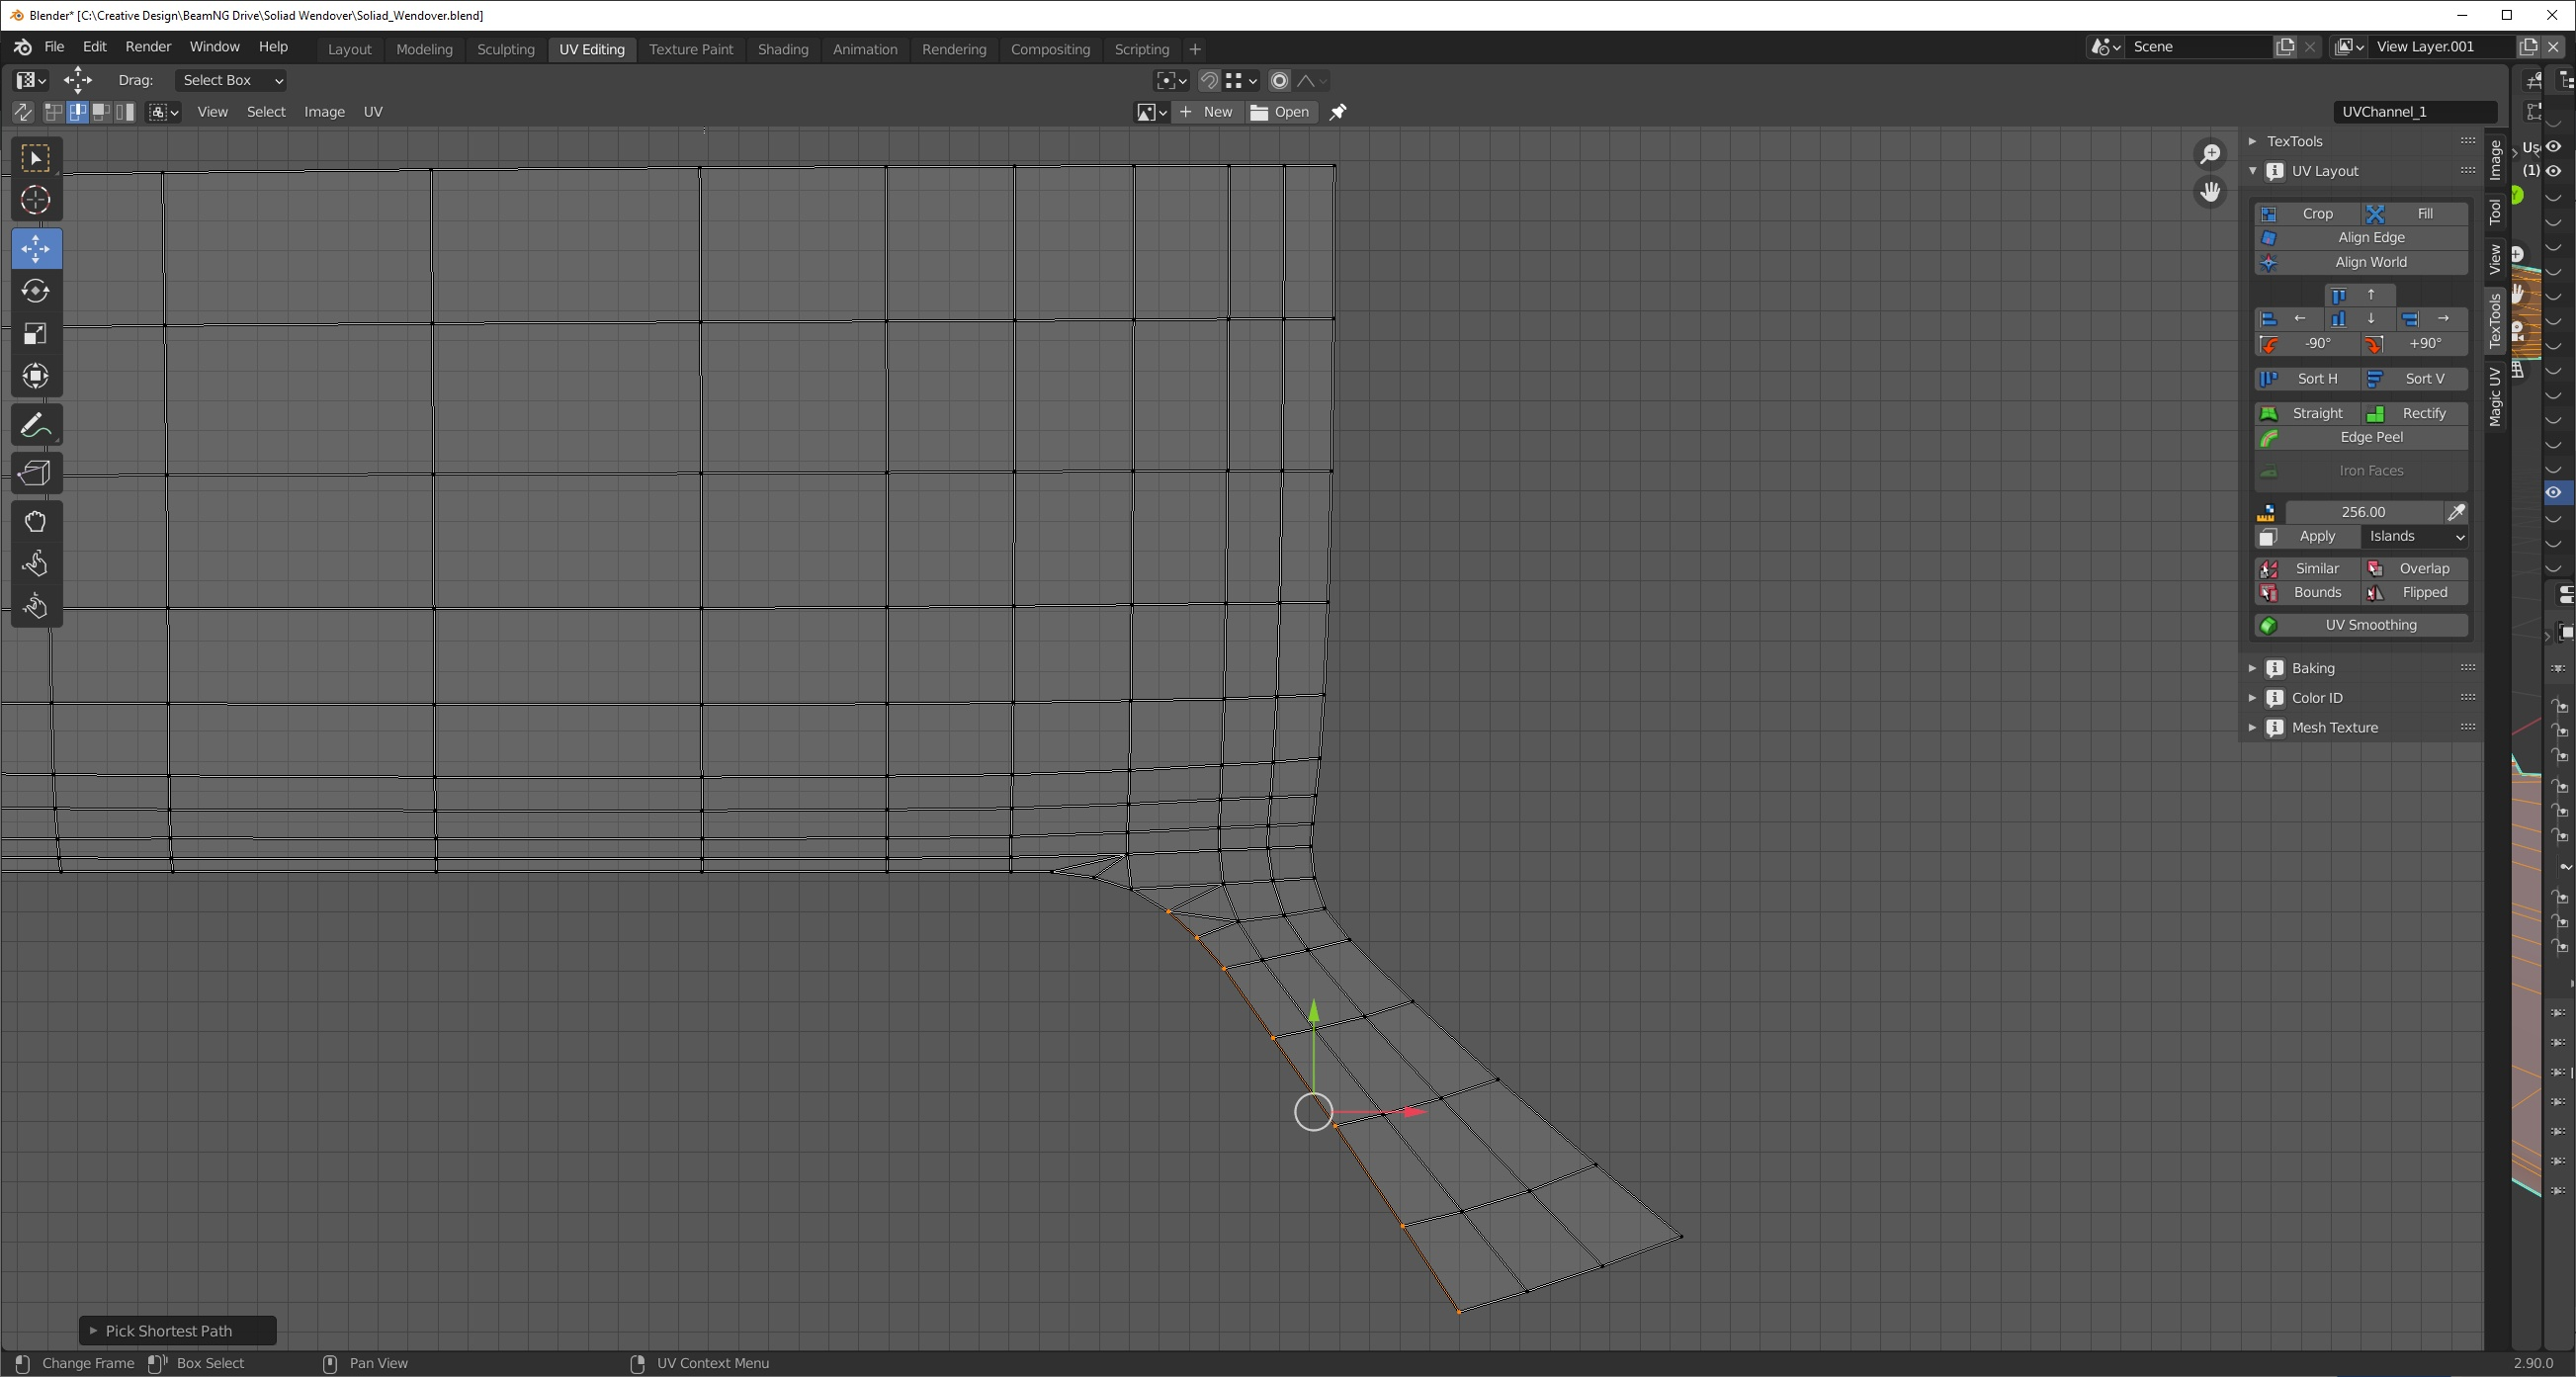The image size is (2576, 1377).
Task: Click the zoom magnifier gizmo
Action: pyautogui.click(x=2210, y=154)
